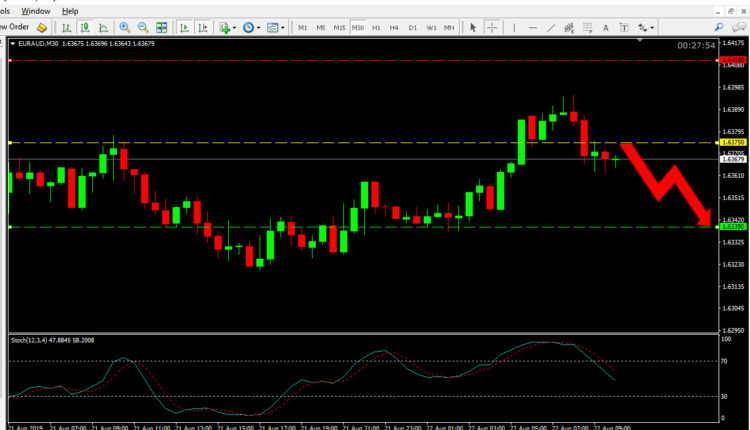Click the chart shift triangle marker
Viewport: 750px width, 430px height.
(640, 41)
